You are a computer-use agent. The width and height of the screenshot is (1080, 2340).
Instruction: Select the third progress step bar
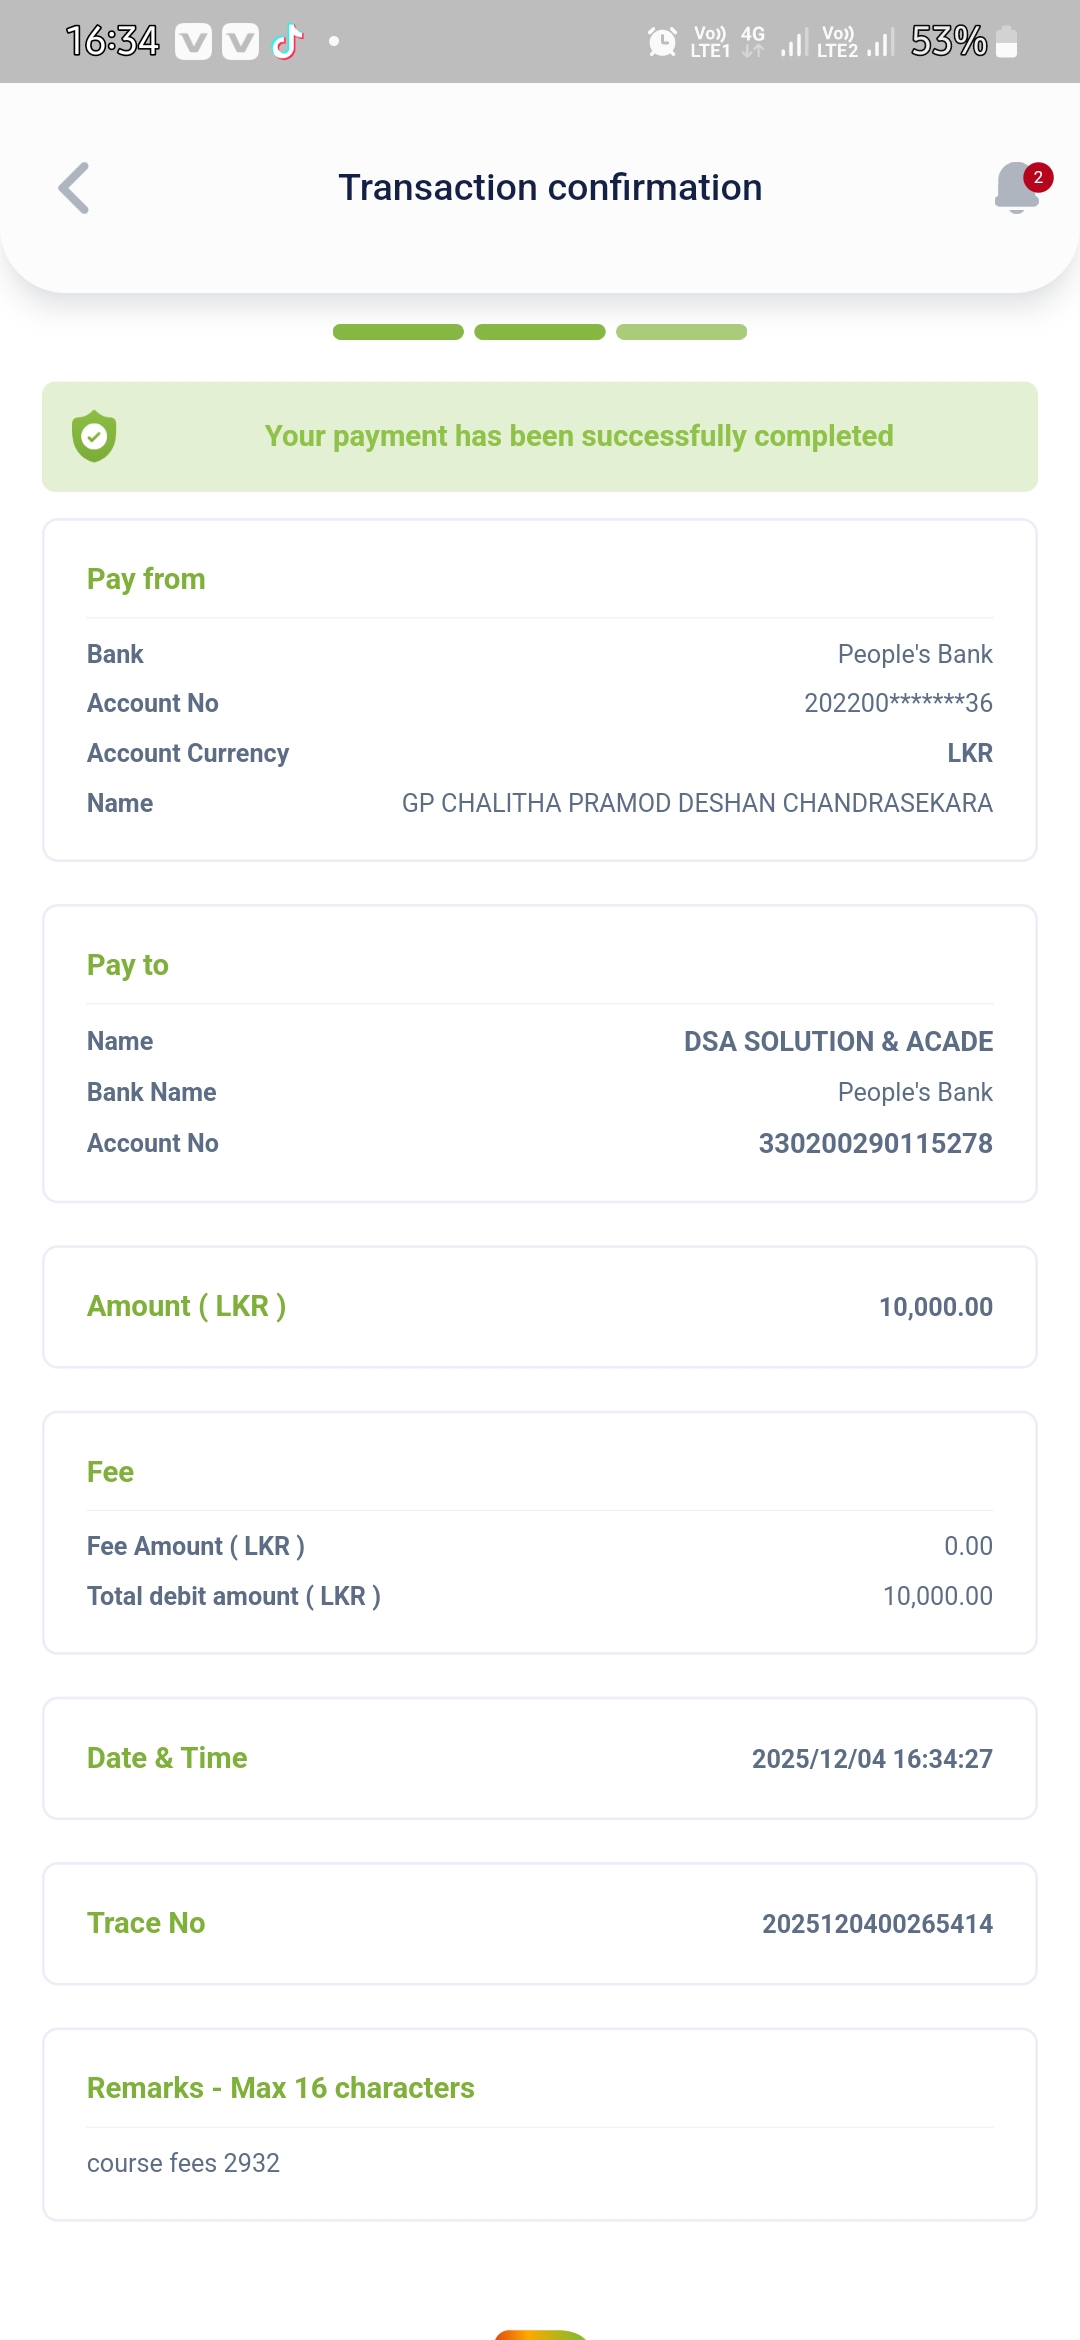point(681,332)
